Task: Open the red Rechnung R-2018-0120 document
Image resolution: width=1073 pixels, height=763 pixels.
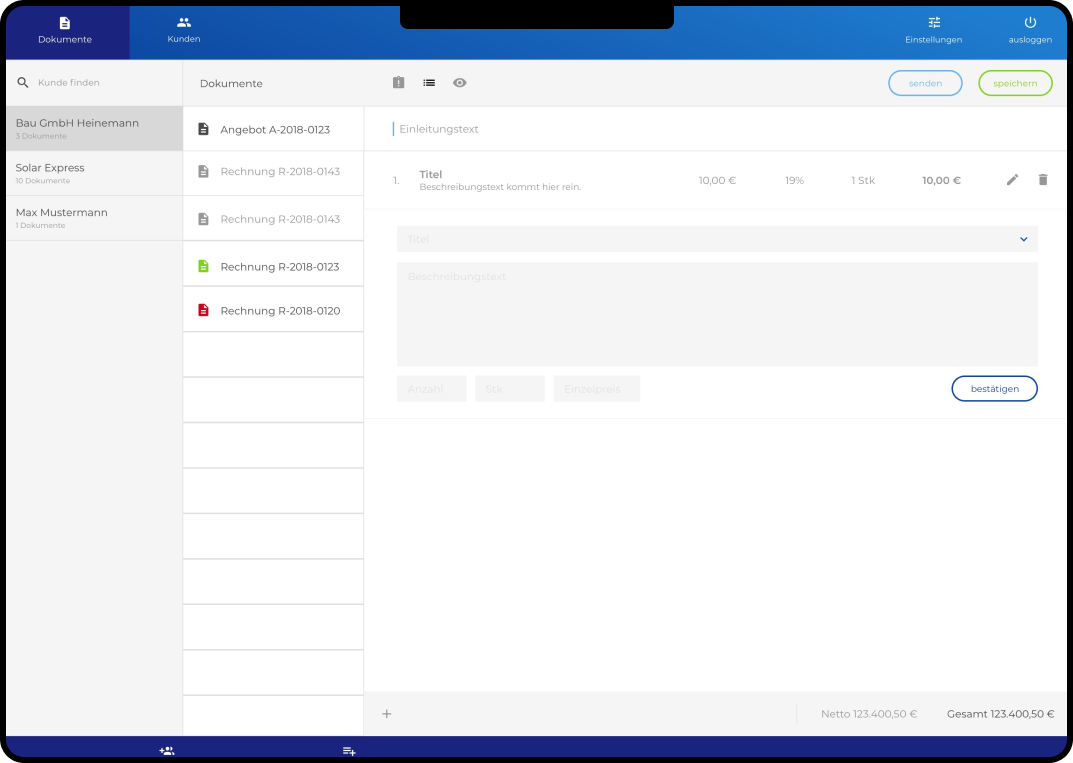Action: 279,311
